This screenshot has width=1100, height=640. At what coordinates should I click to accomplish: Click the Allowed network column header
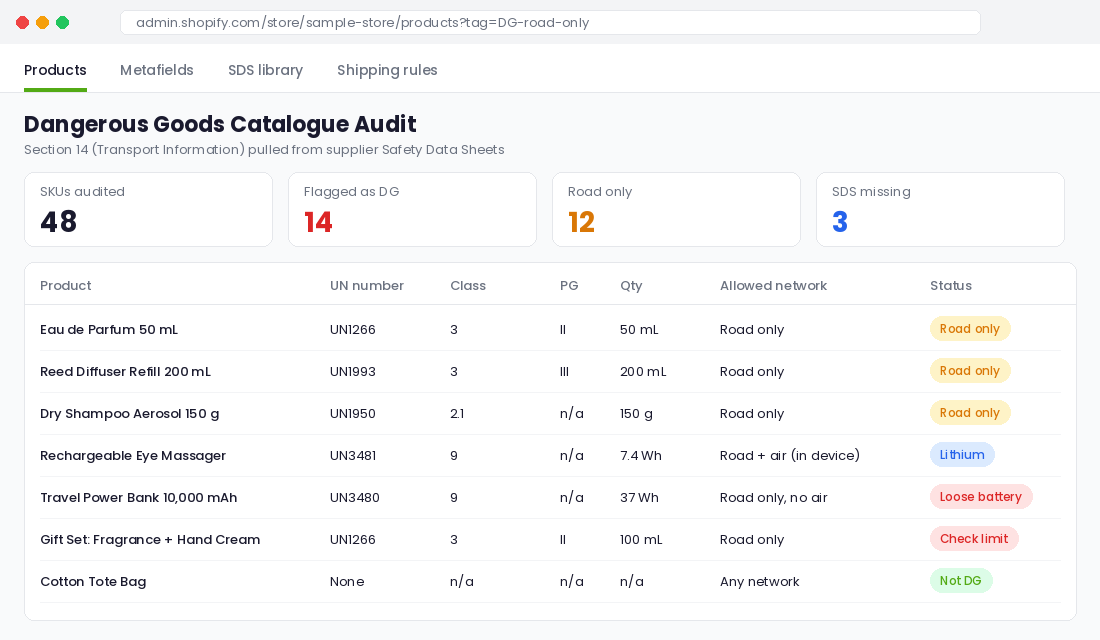(x=773, y=286)
